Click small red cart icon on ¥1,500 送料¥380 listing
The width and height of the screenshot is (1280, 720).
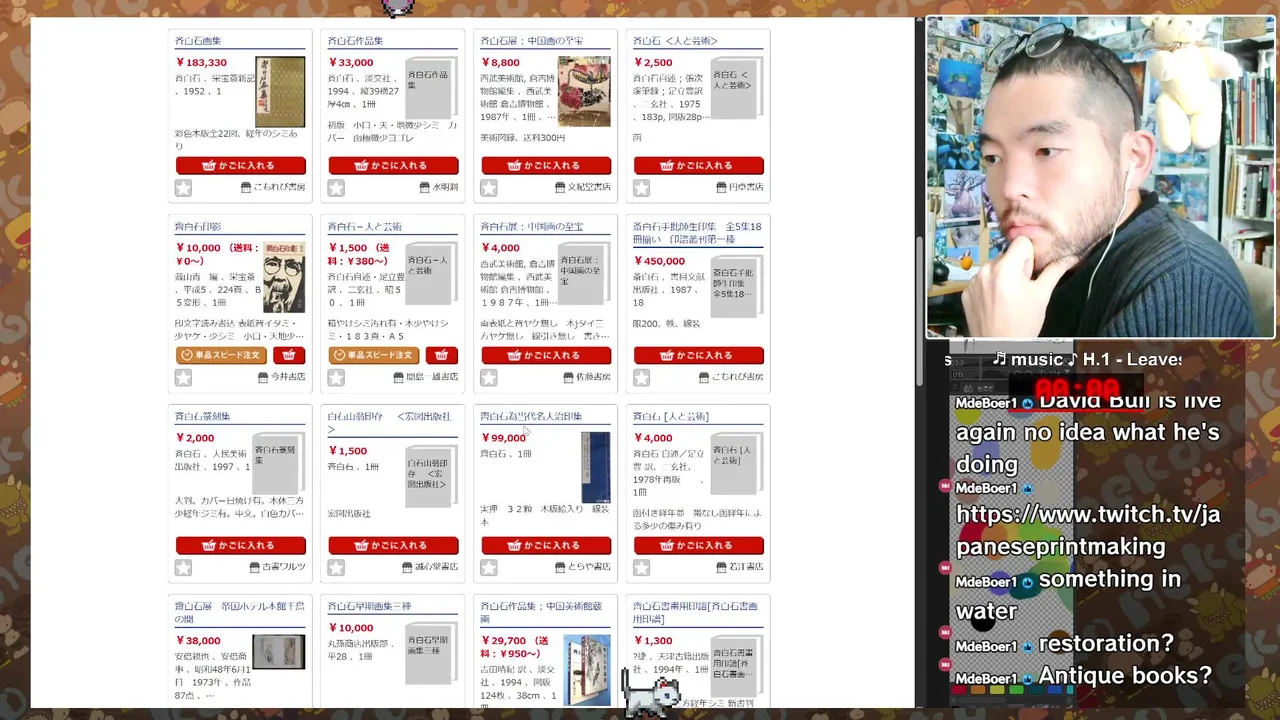(x=442, y=355)
